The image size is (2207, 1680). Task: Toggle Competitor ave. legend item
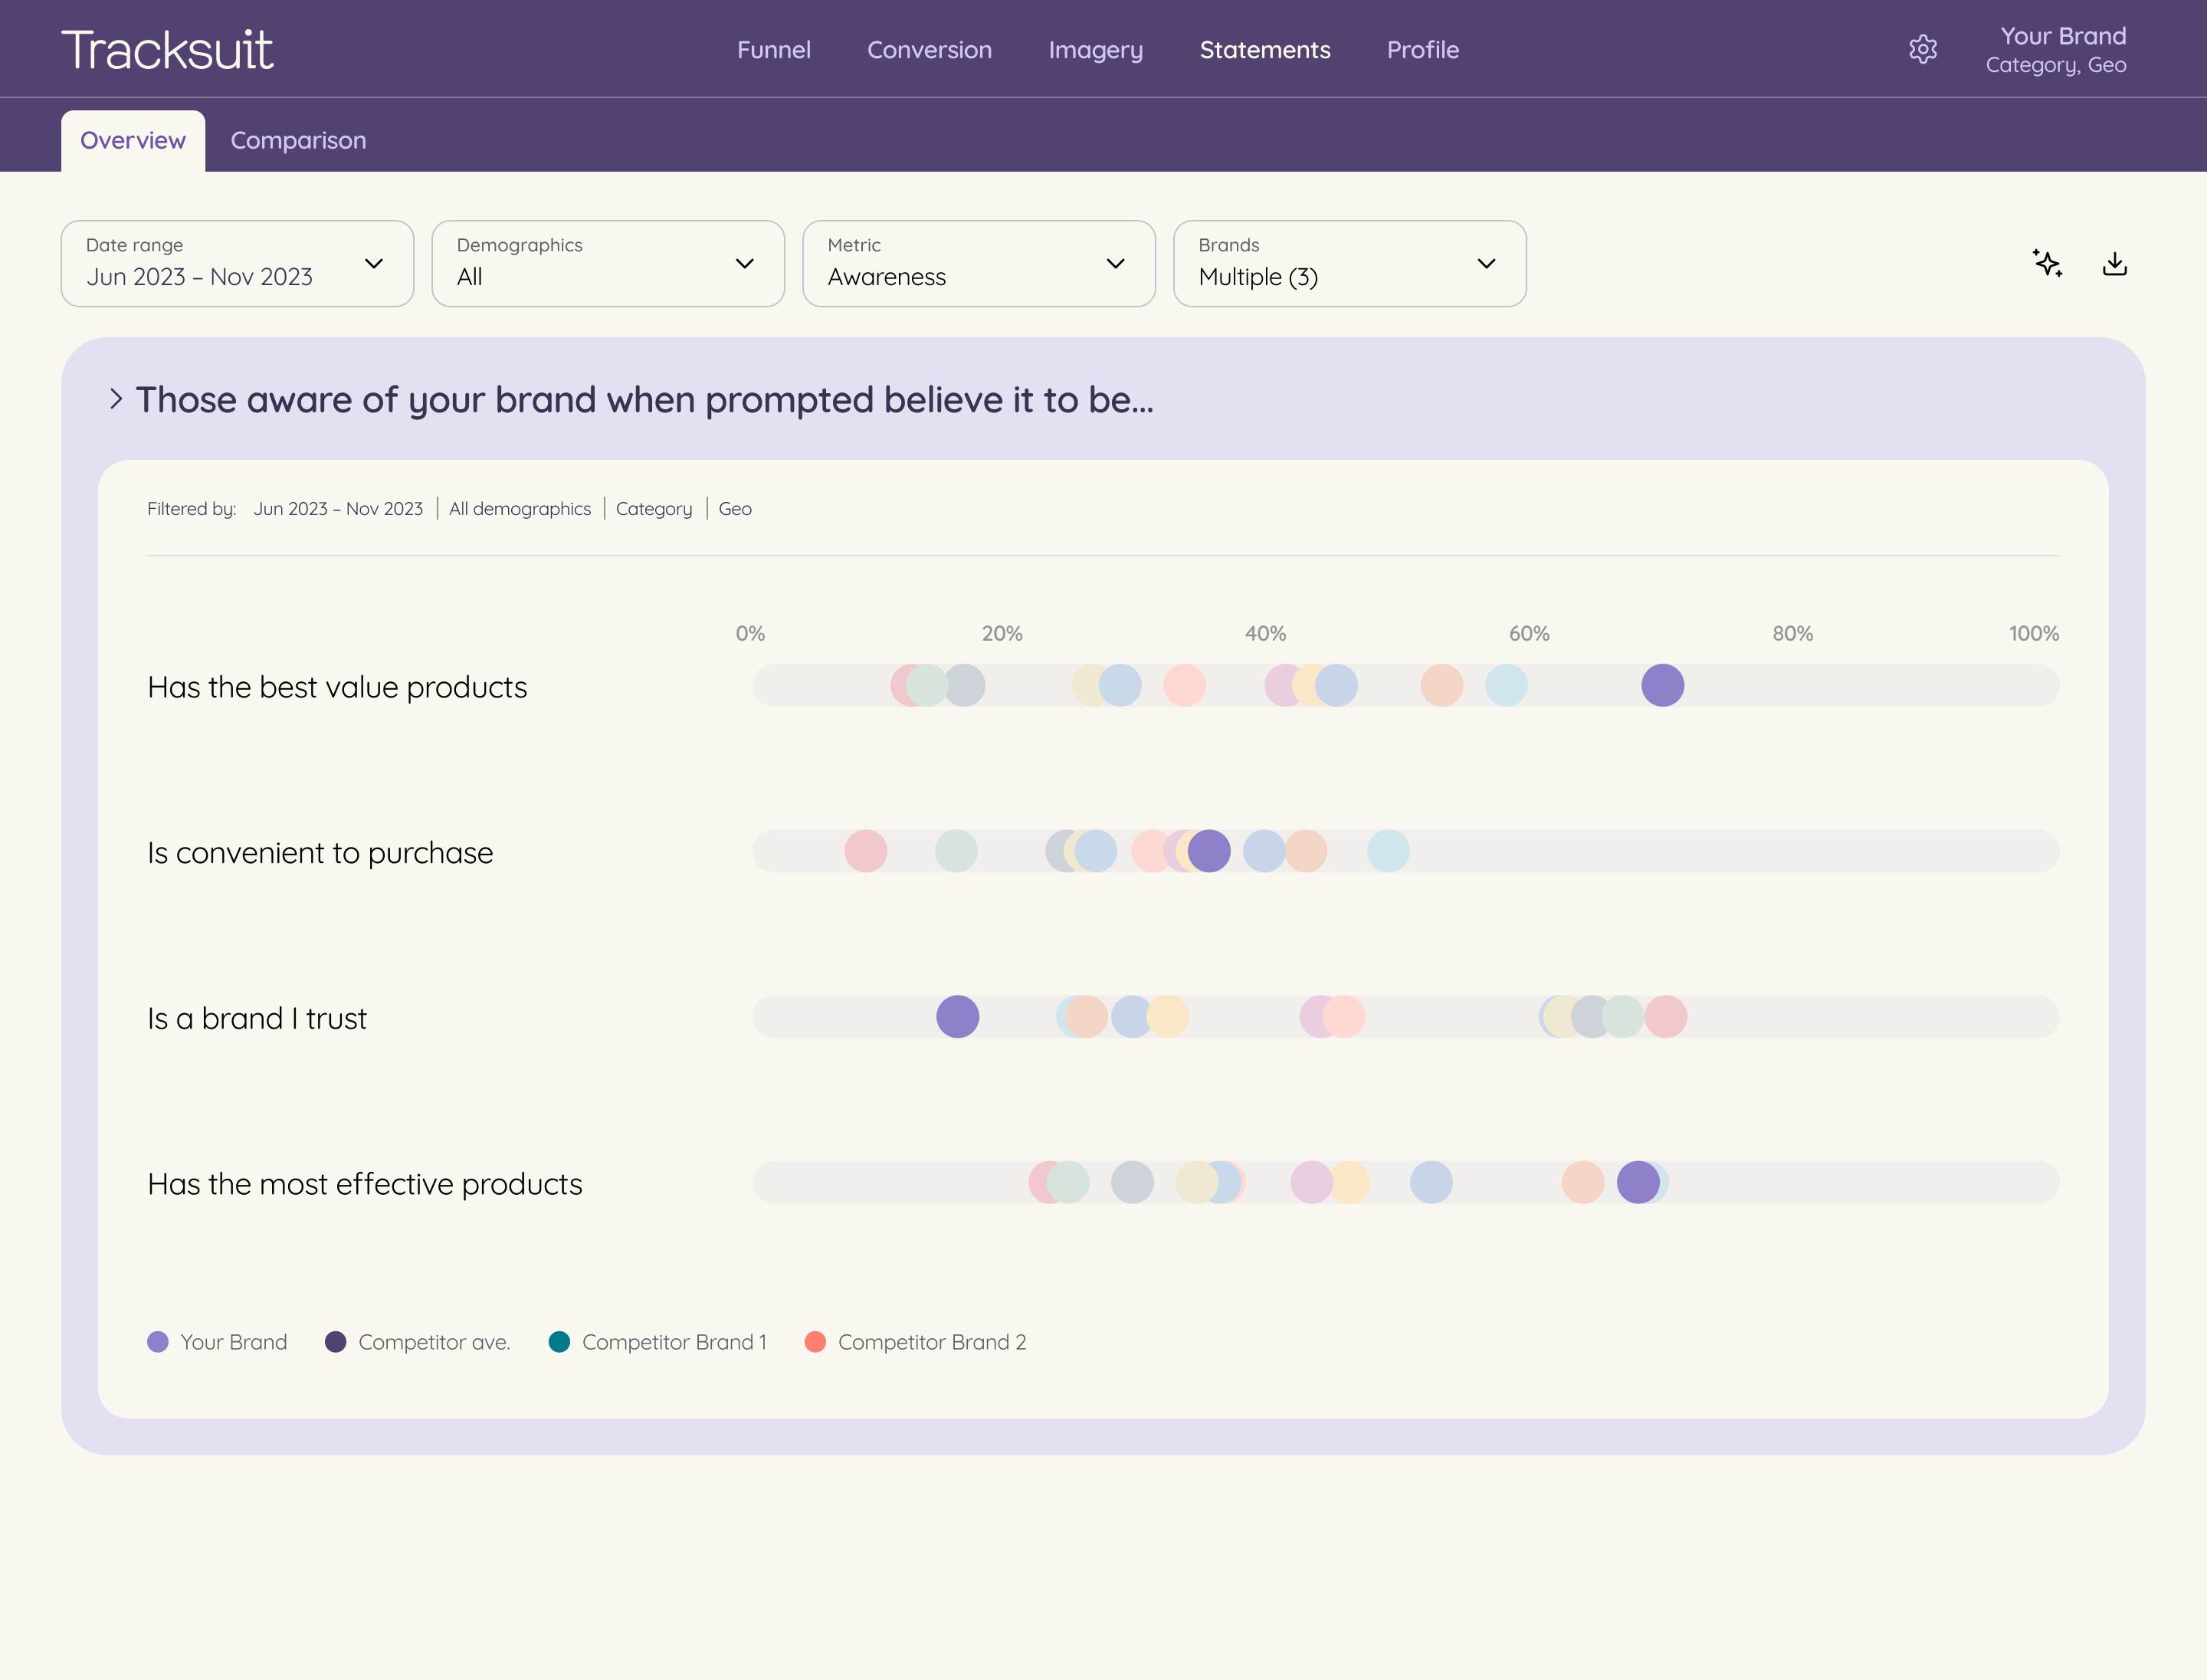[x=417, y=1342]
